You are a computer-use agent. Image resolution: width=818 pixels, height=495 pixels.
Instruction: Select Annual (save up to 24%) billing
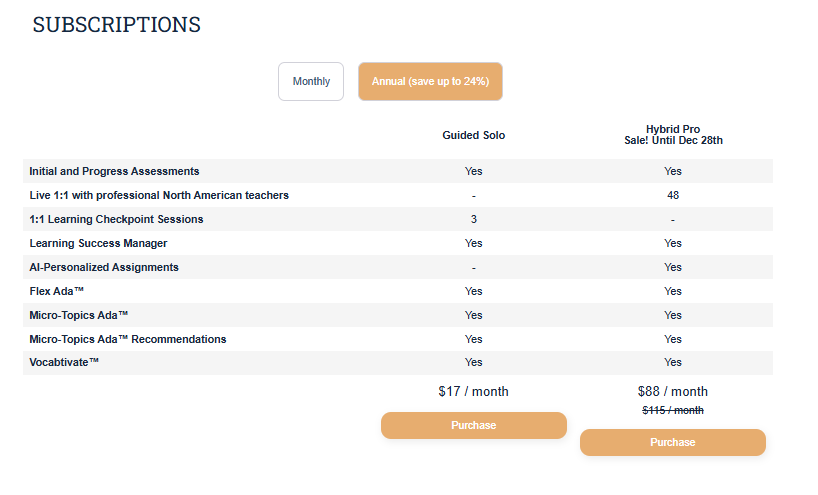[x=430, y=82]
